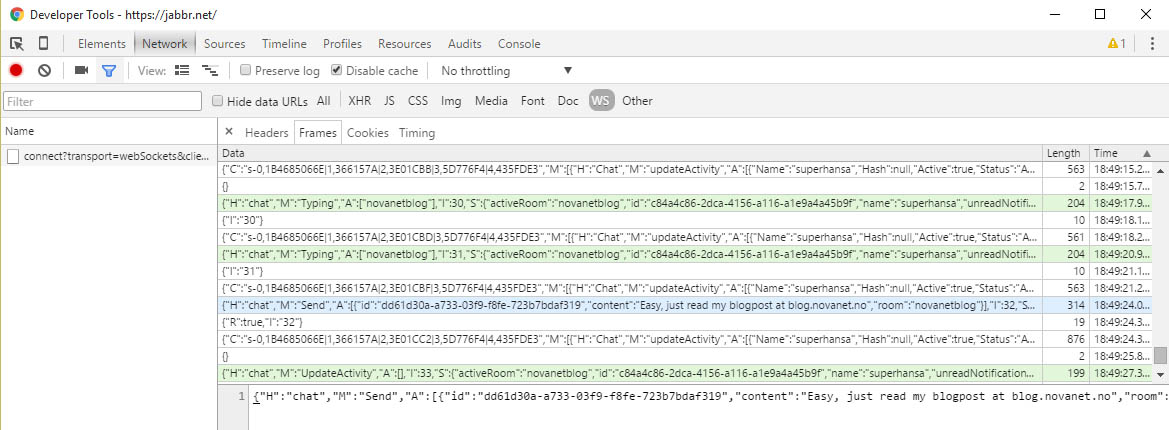The height and width of the screenshot is (430, 1169).
Task: Open the No throttling dropdown
Action: click(506, 71)
